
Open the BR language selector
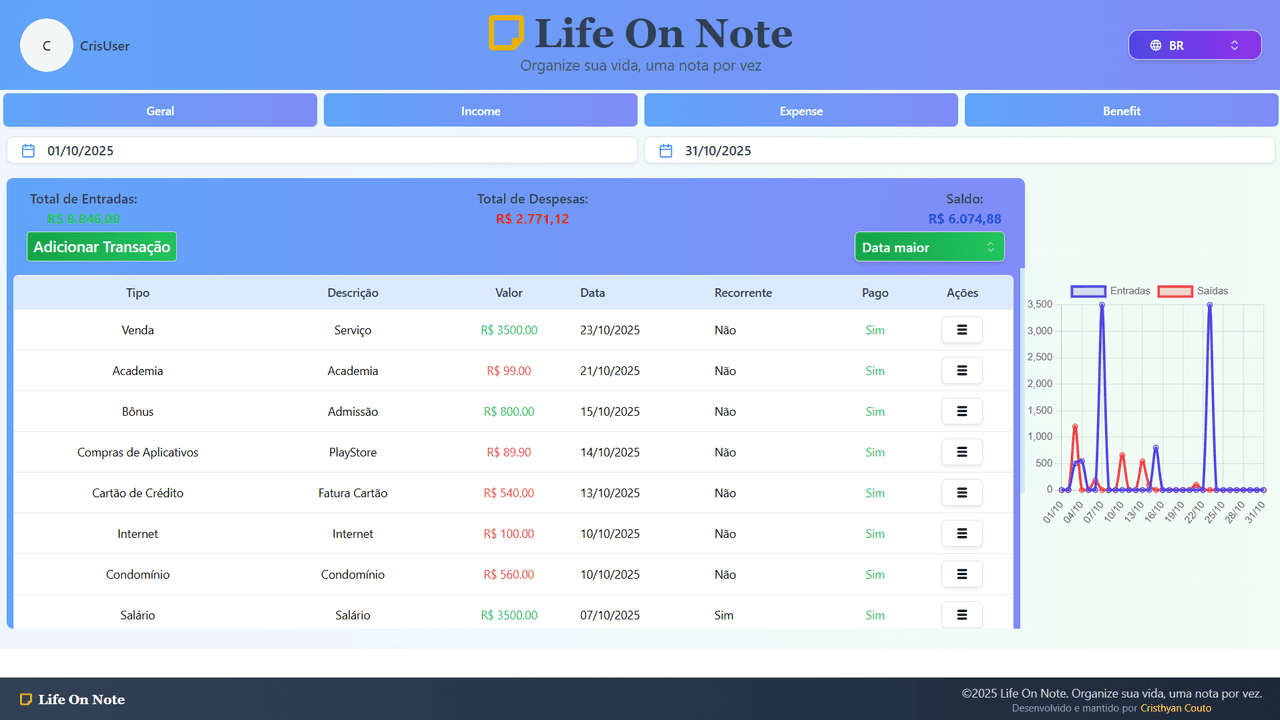(1194, 45)
